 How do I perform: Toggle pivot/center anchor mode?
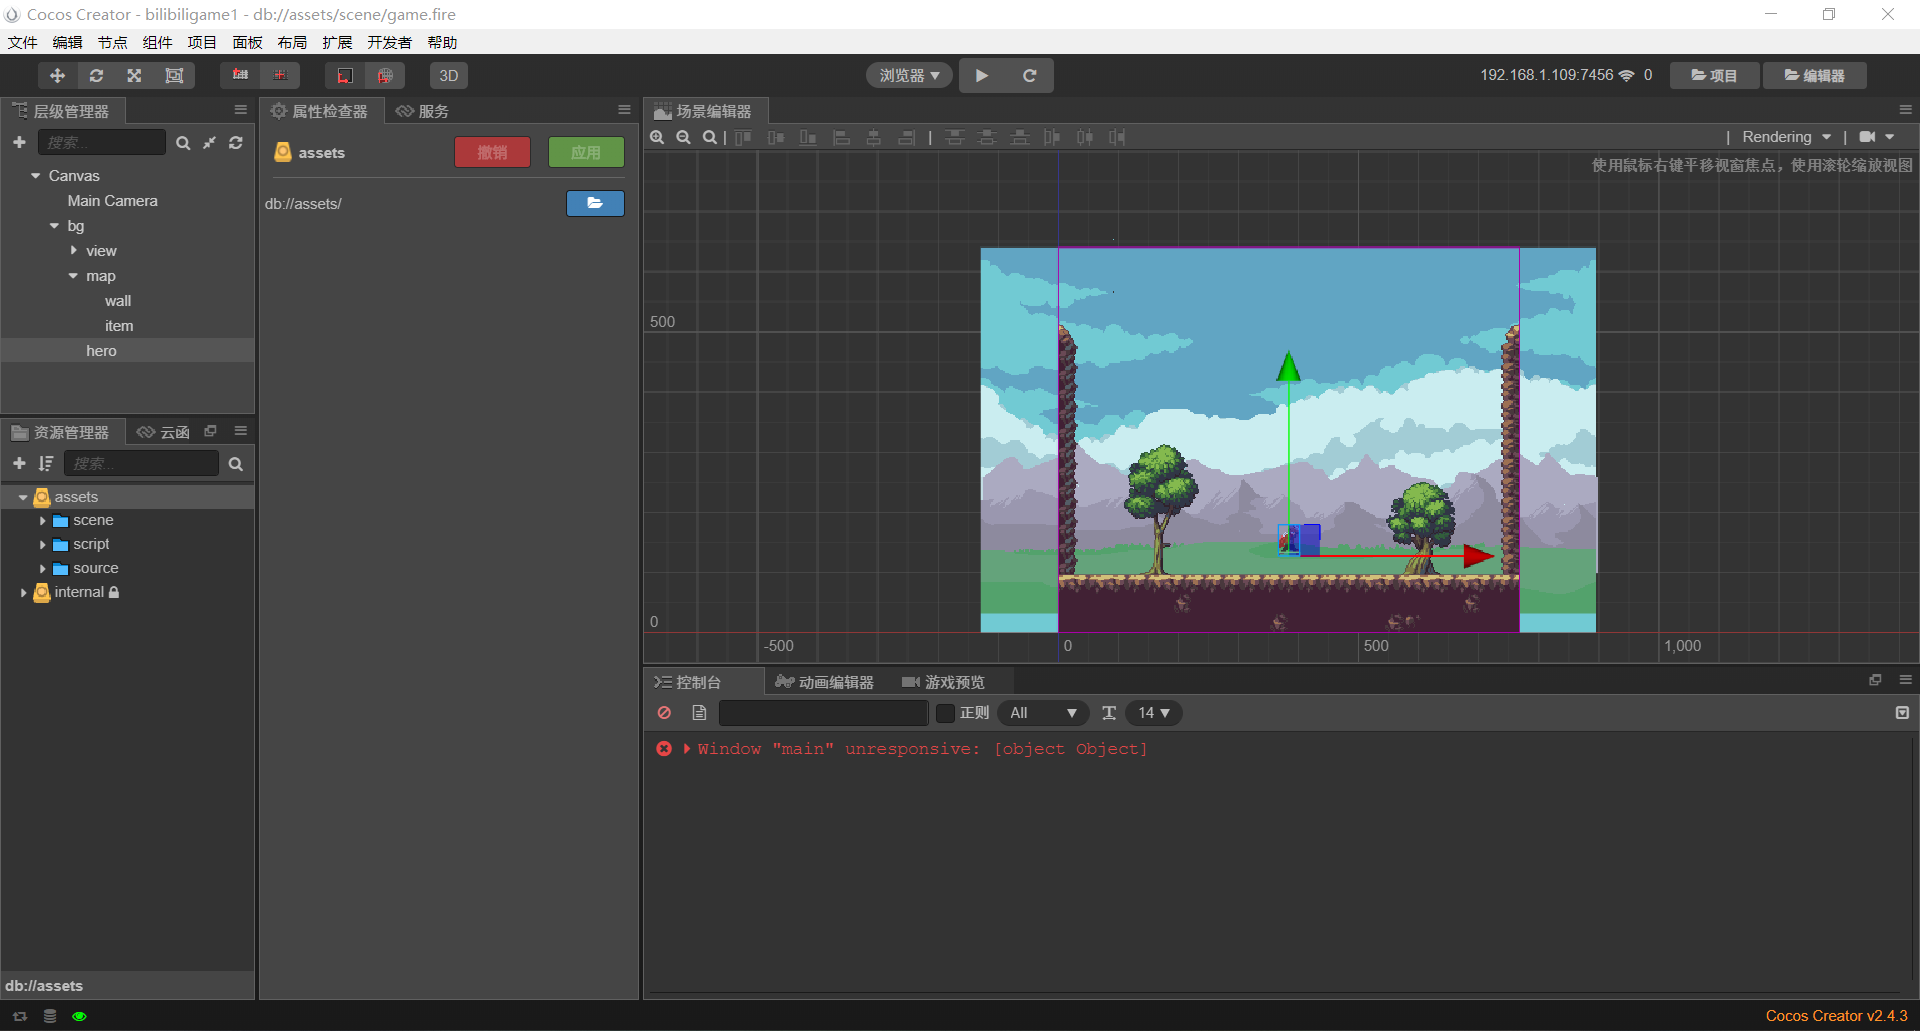coord(240,76)
